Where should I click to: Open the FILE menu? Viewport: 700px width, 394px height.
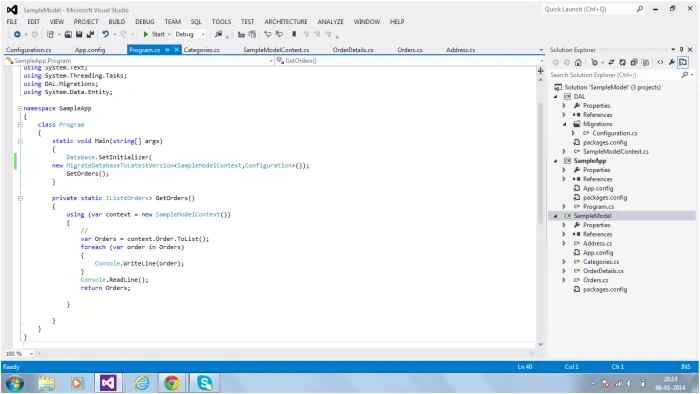12,21
